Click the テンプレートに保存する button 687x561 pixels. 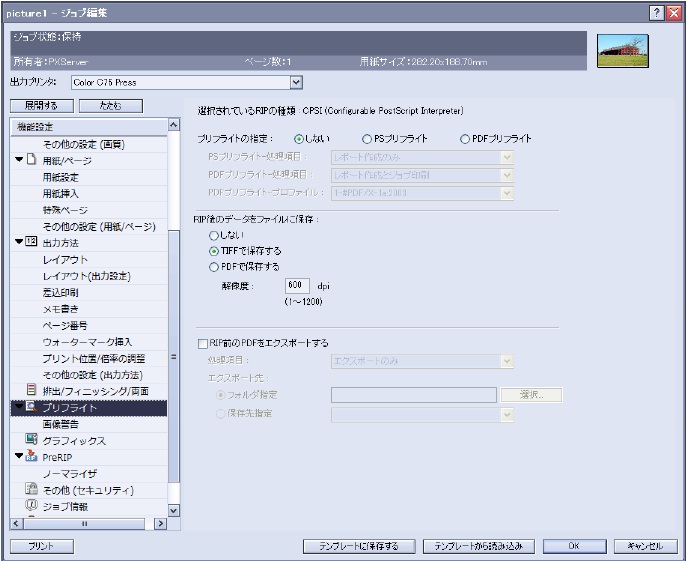pos(358,546)
